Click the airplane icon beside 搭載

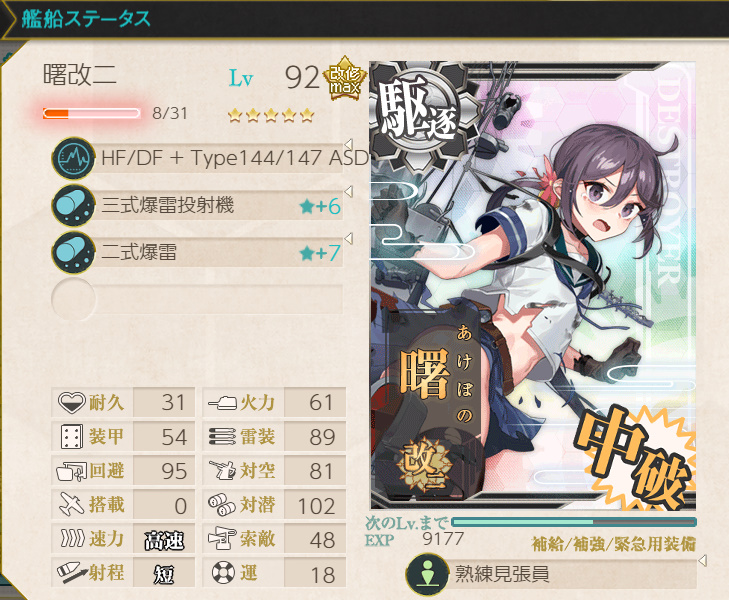[72, 505]
